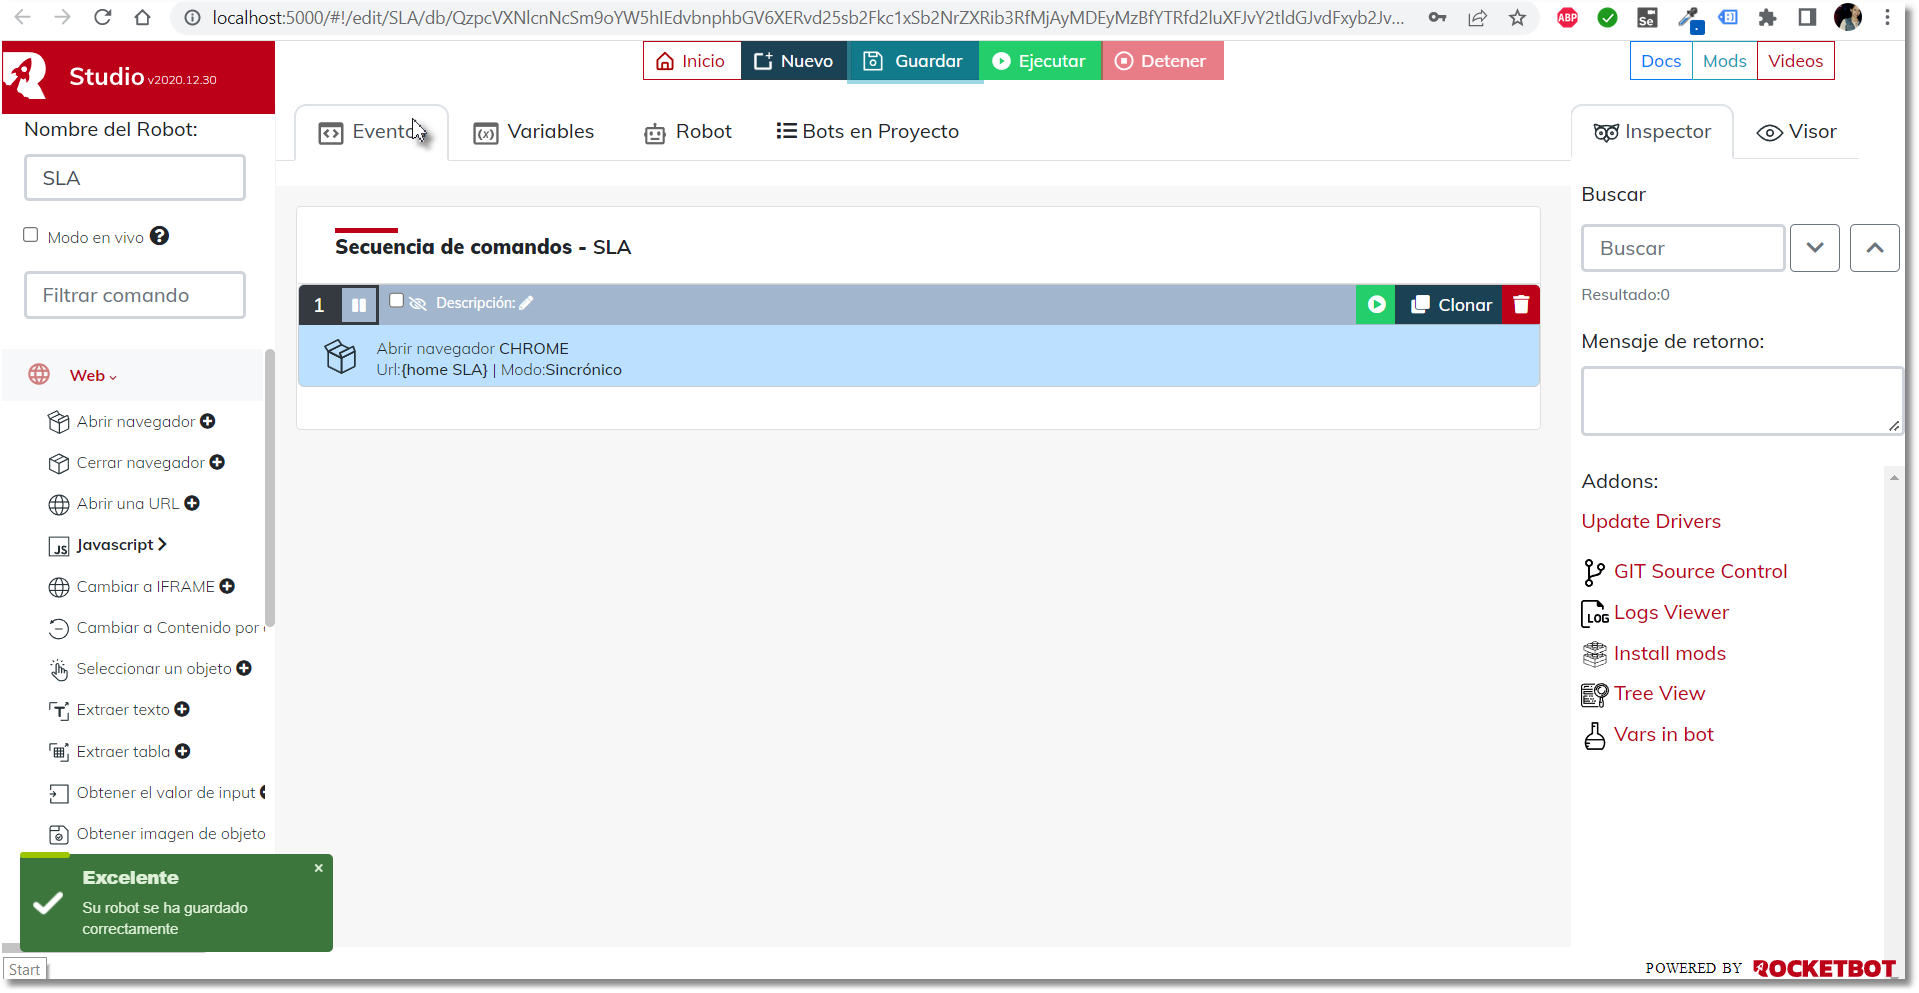Add Extraer texto command plus icon

click(x=182, y=709)
